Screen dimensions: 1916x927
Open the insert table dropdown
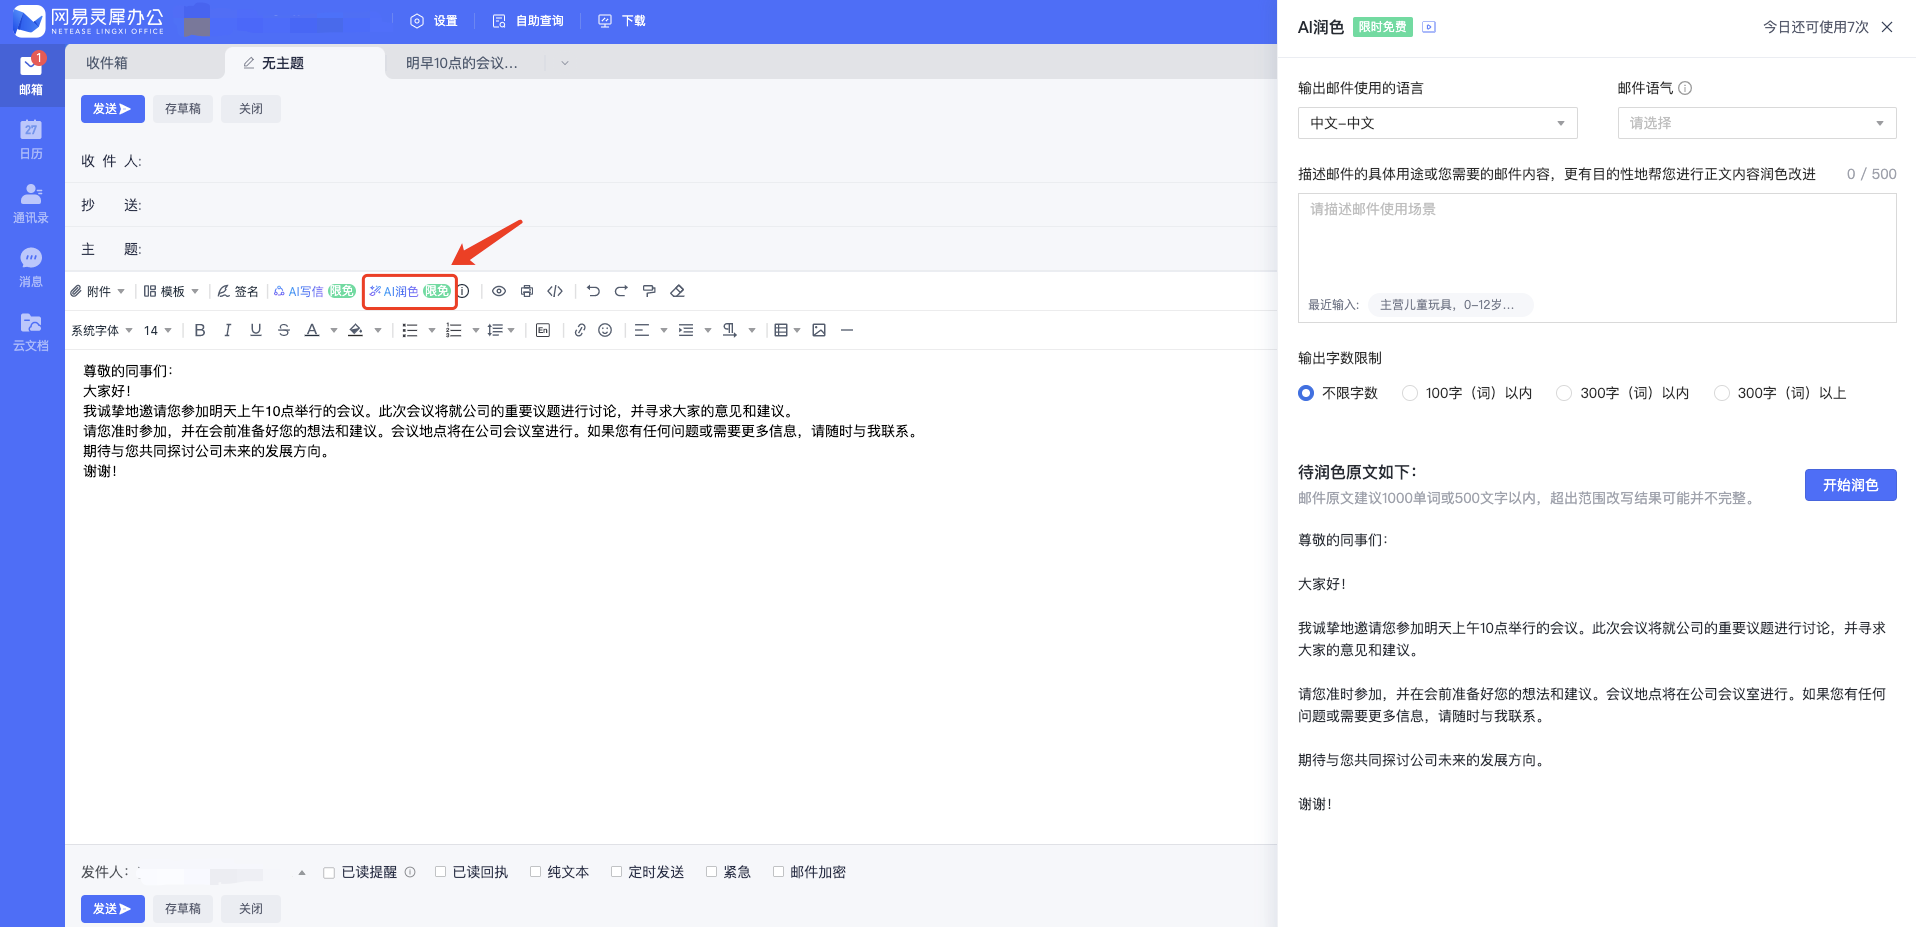pos(787,330)
